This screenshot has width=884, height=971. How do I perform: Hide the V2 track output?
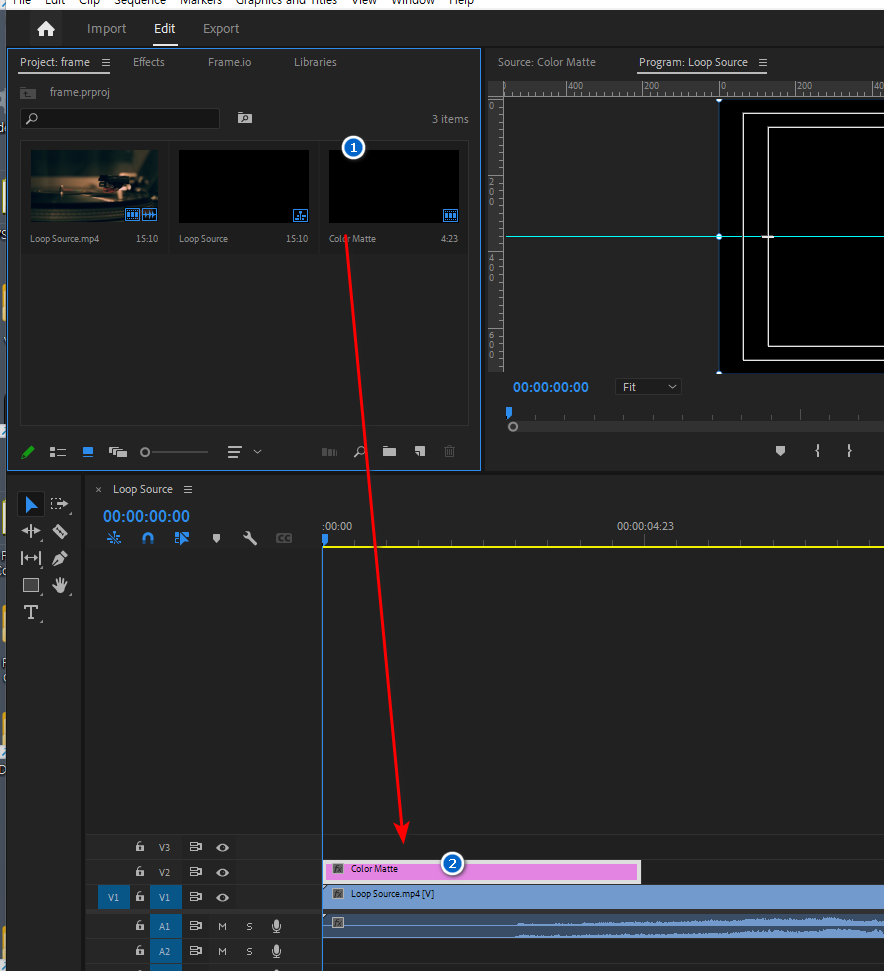(x=222, y=872)
